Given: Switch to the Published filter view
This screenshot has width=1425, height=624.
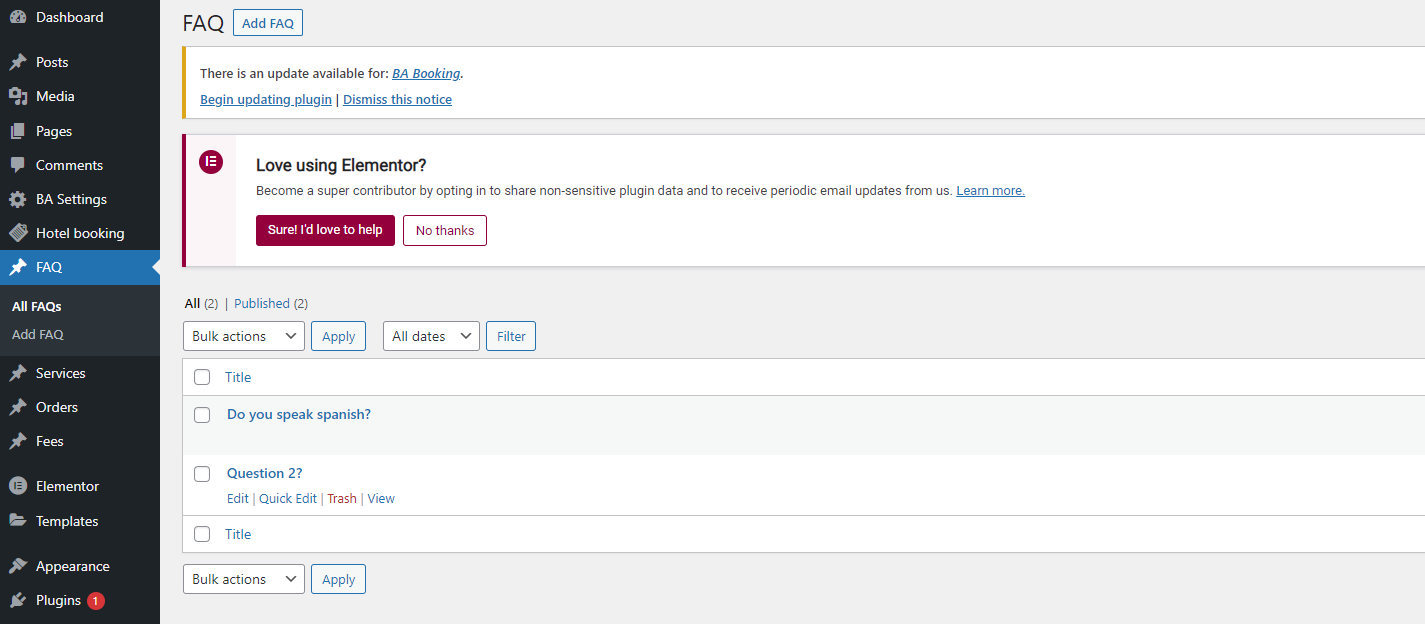Looking at the screenshot, I should 262,303.
